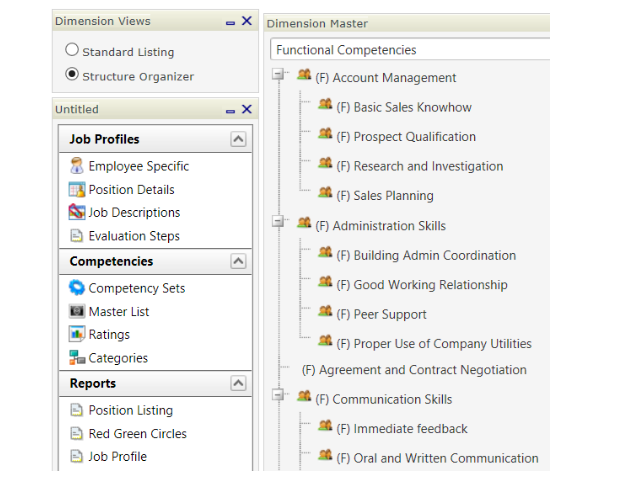Click the Functional Competencies input field
This screenshot has height=480, width=640.
tap(410, 50)
